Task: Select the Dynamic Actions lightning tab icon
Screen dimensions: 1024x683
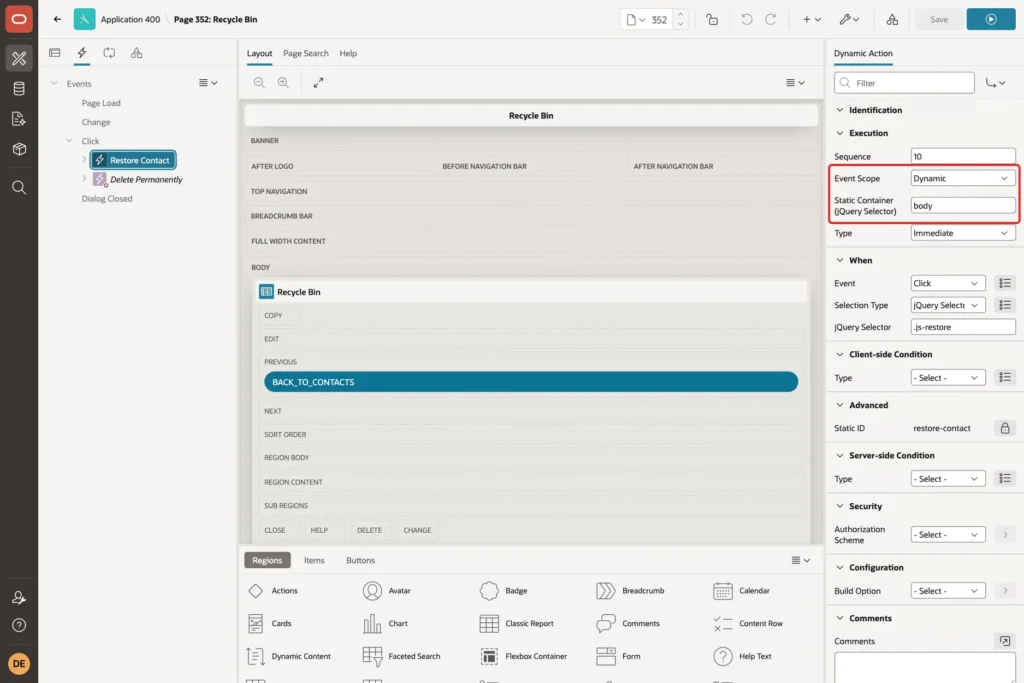Action: [82, 53]
